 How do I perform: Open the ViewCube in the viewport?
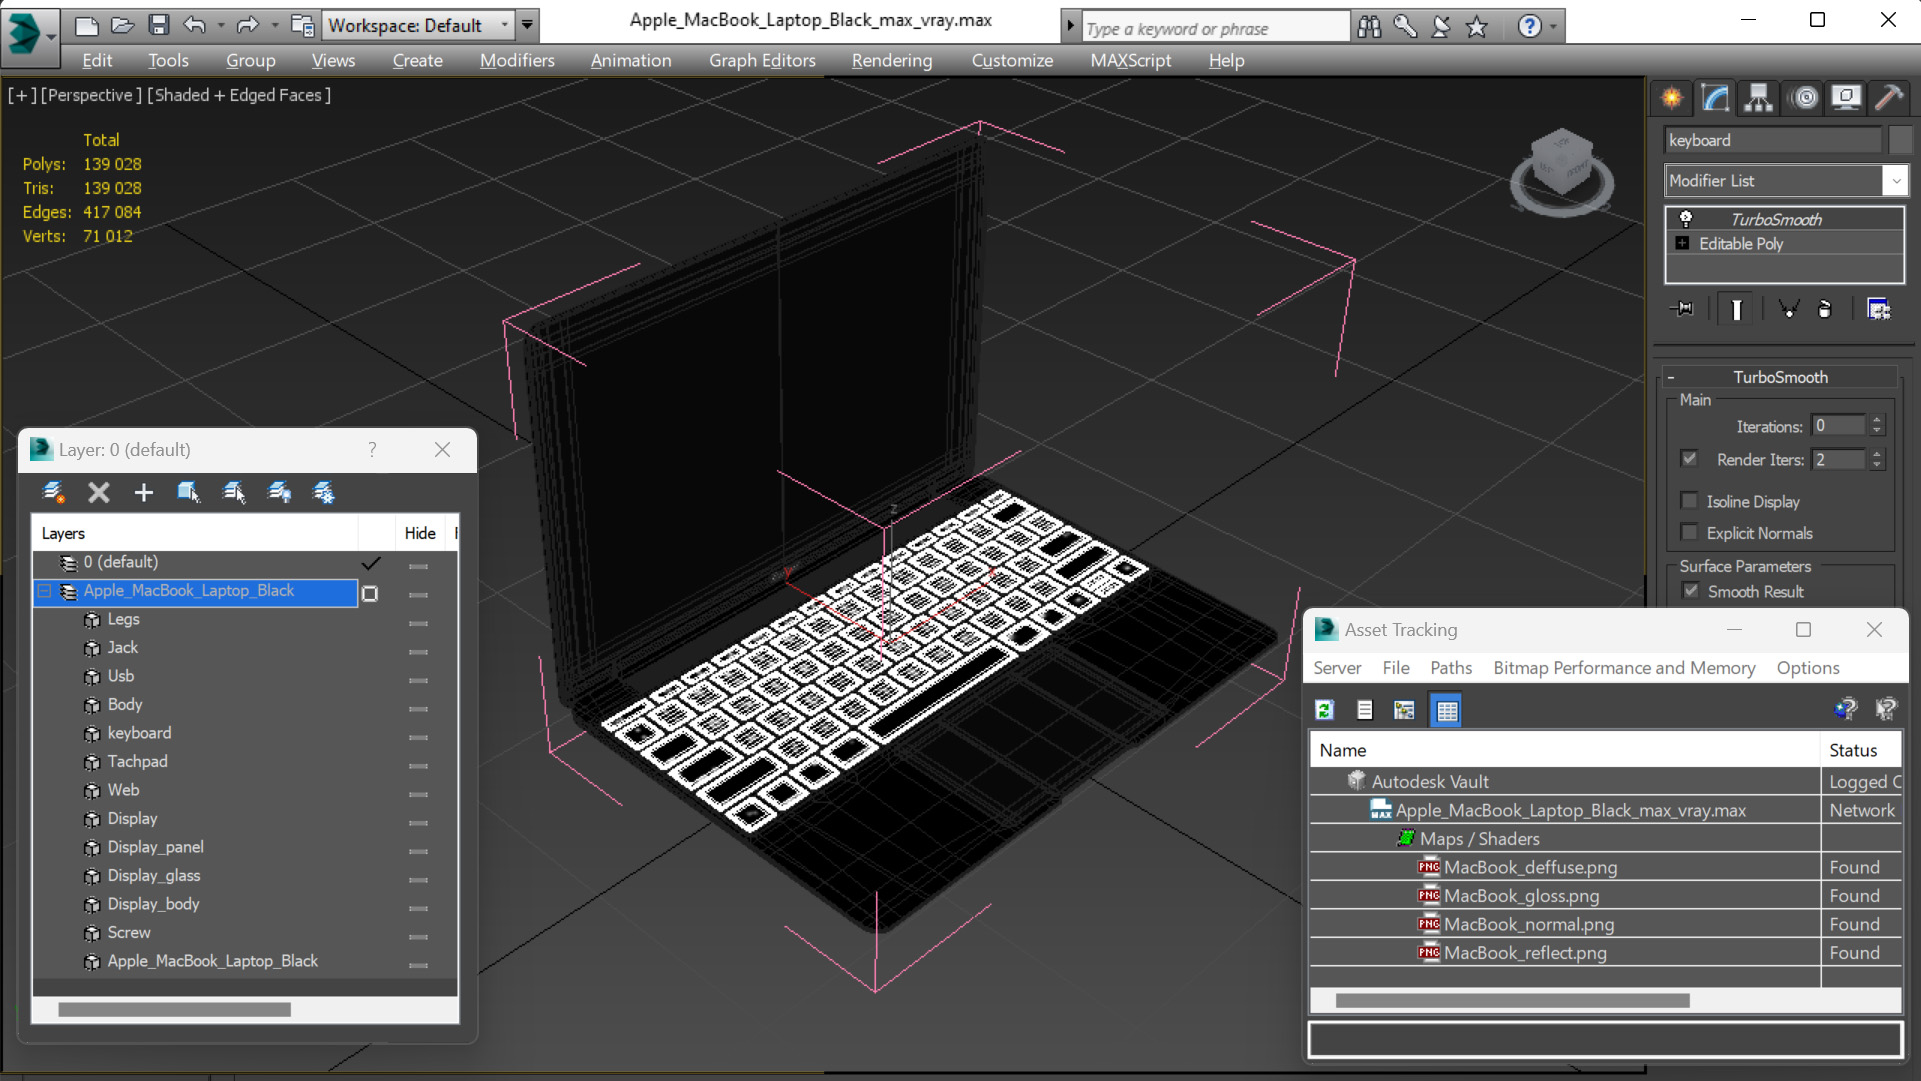pos(1561,170)
